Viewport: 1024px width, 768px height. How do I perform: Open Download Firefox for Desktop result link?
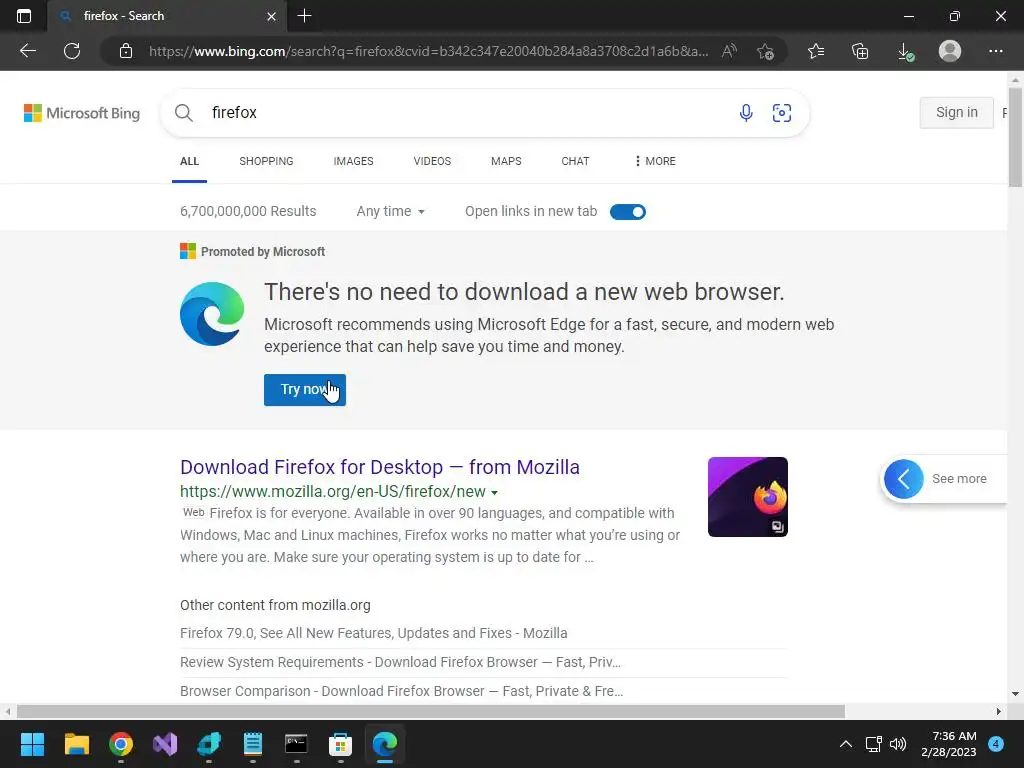click(x=380, y=467)
